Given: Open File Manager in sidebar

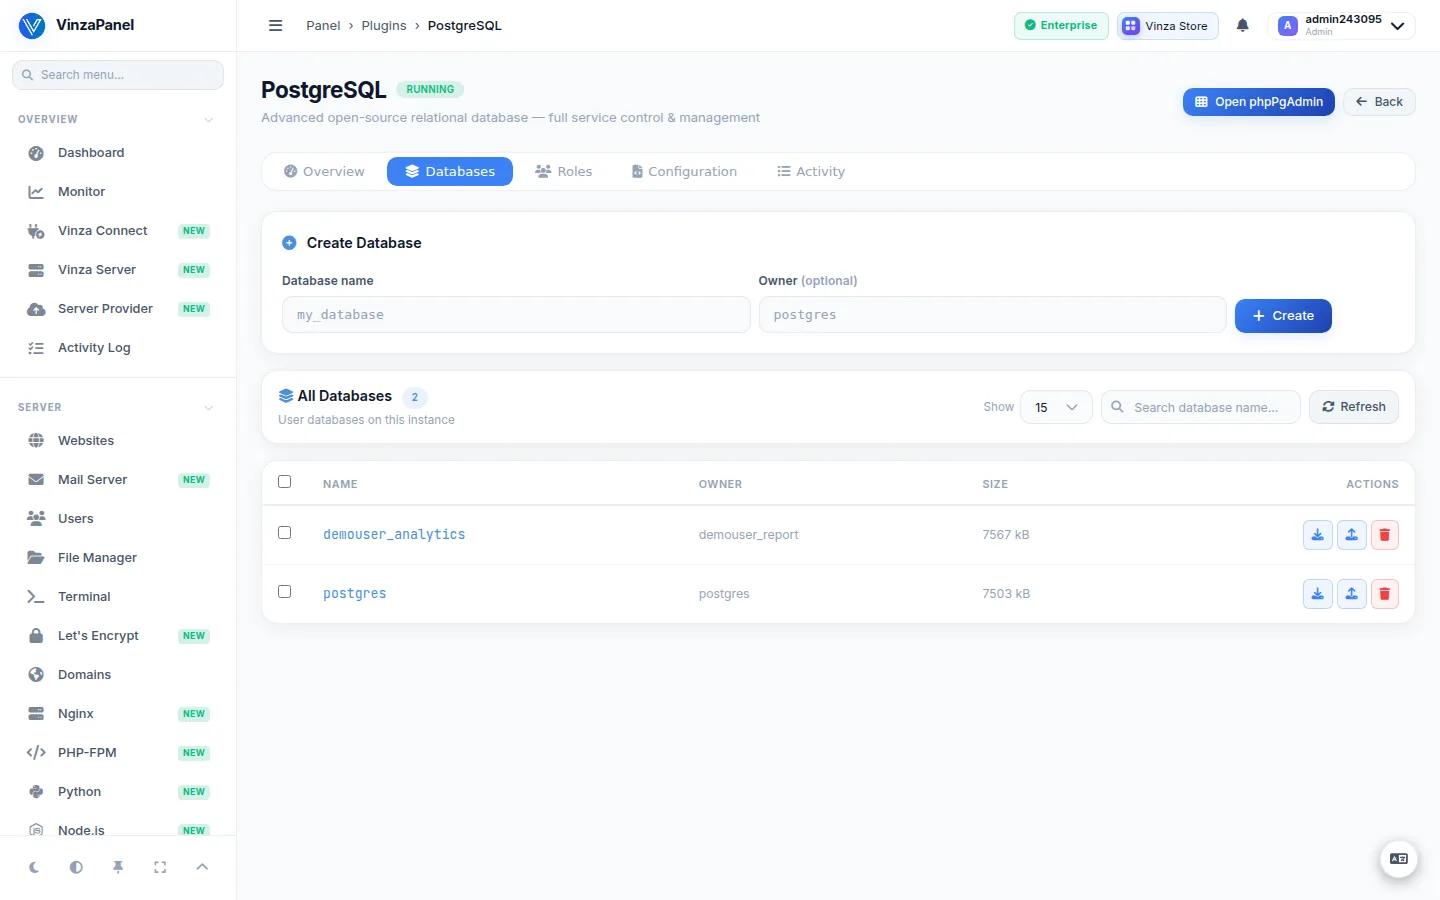Looking at the screenshot, I should [118, 558].
